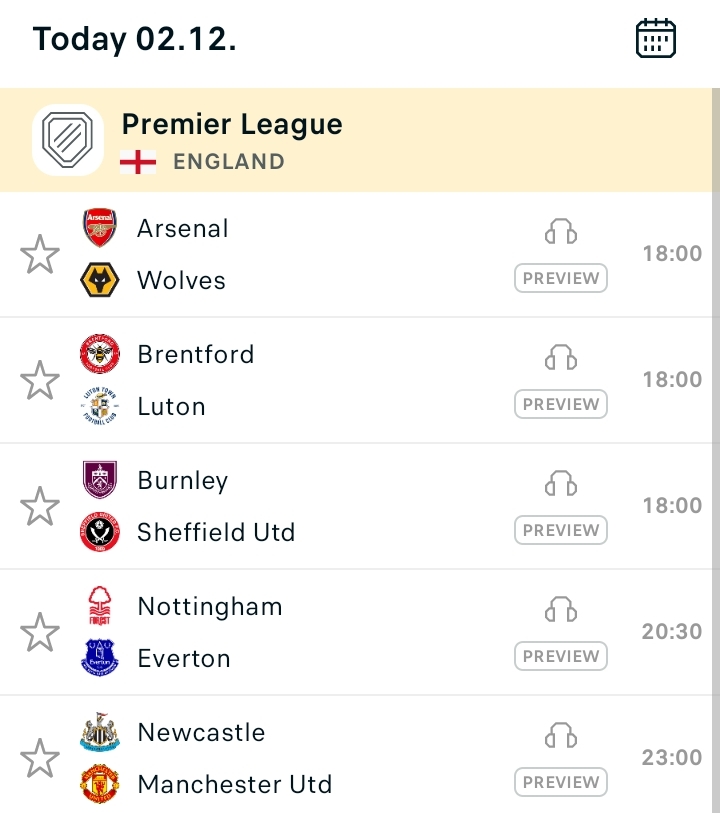The width and height of the screenshot is (720, 813).
Task: Click the Premier League shield logo
Action: coord(68,140)
